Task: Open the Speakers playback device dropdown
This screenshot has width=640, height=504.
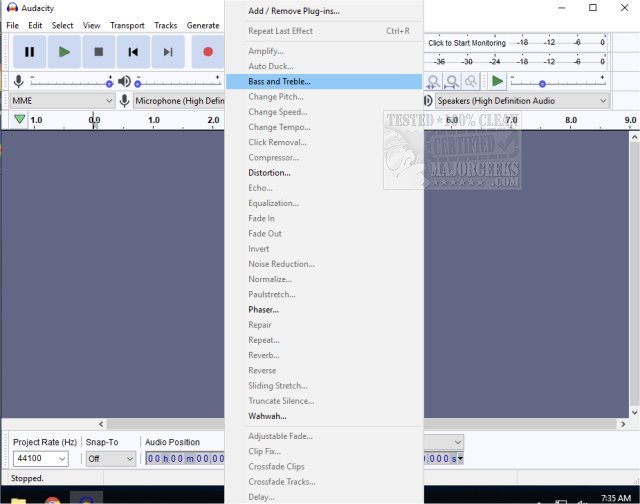Action: pos(522,100)
